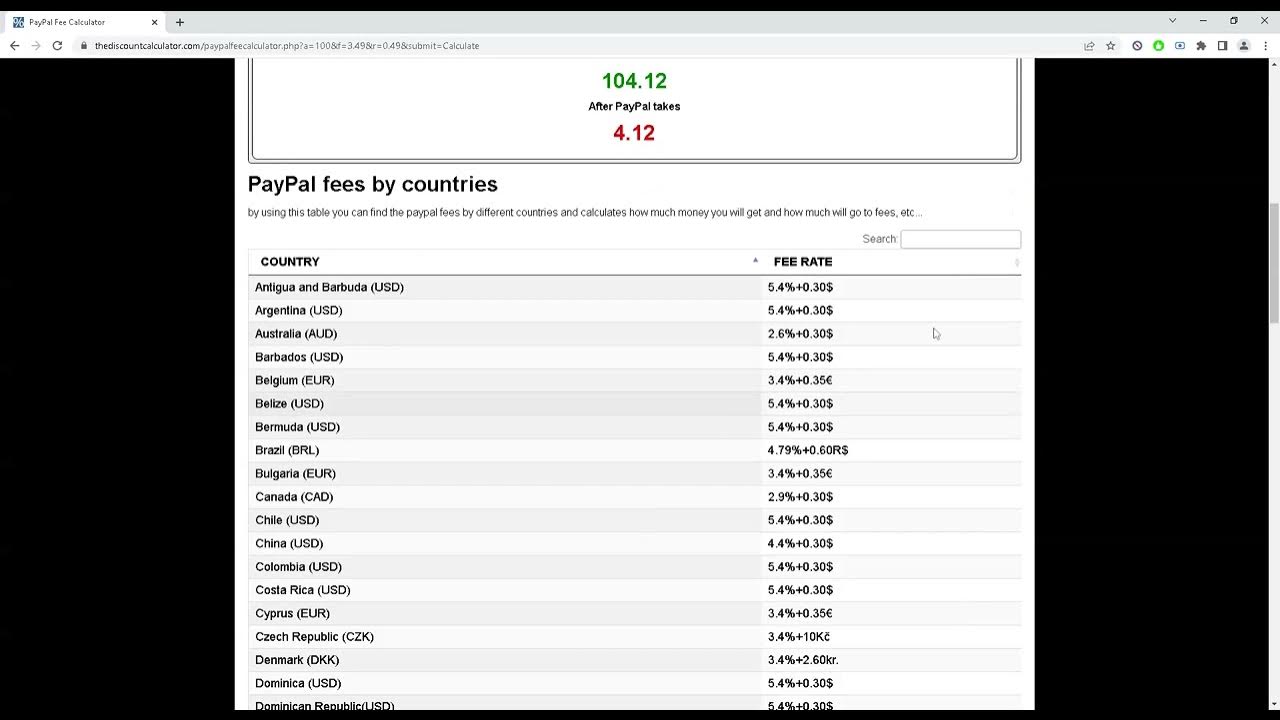The width and height of the screenshot is (1280, 720).
Task: Click the 'After PayPal takes' label
Action: (x=634, y=106)
